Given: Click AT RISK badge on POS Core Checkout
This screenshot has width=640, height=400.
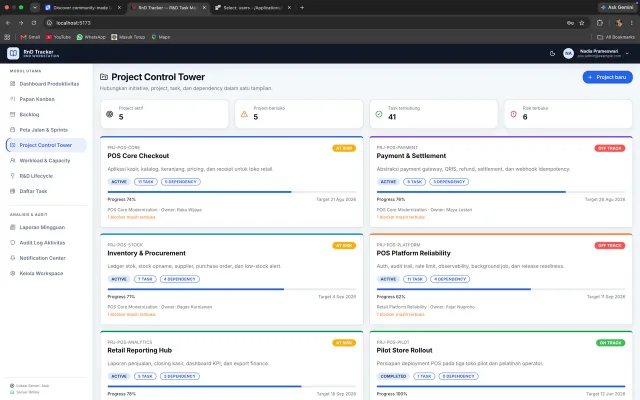Looking at the screenshot, I should pos(344,148).
